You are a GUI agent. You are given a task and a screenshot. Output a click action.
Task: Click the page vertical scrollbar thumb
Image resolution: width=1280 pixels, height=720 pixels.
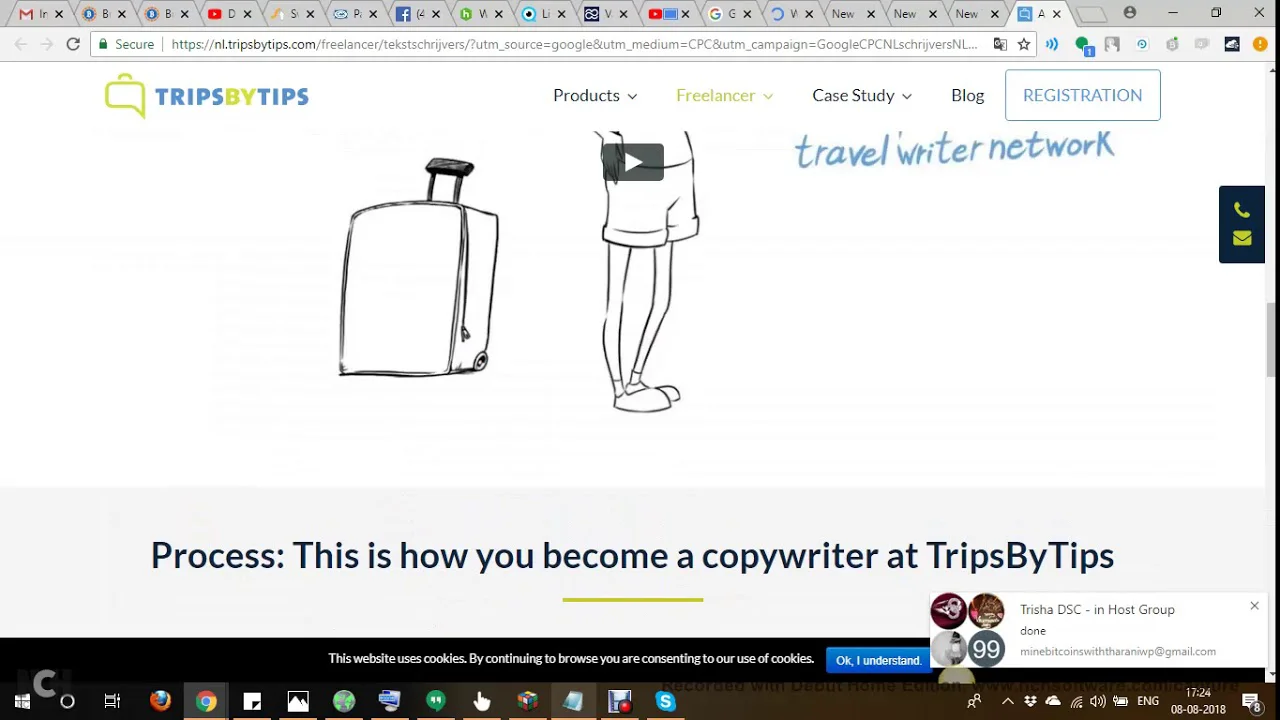tap(1272, 340)
